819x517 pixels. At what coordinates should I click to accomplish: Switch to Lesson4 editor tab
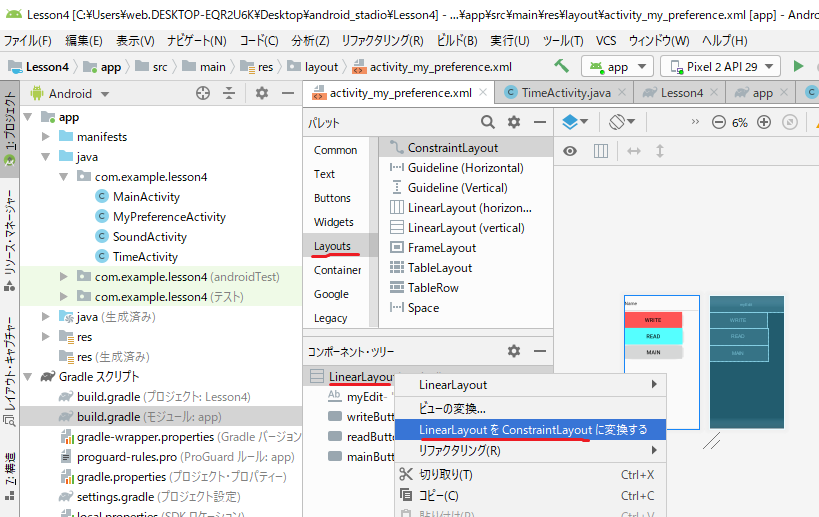coord(682,93)
